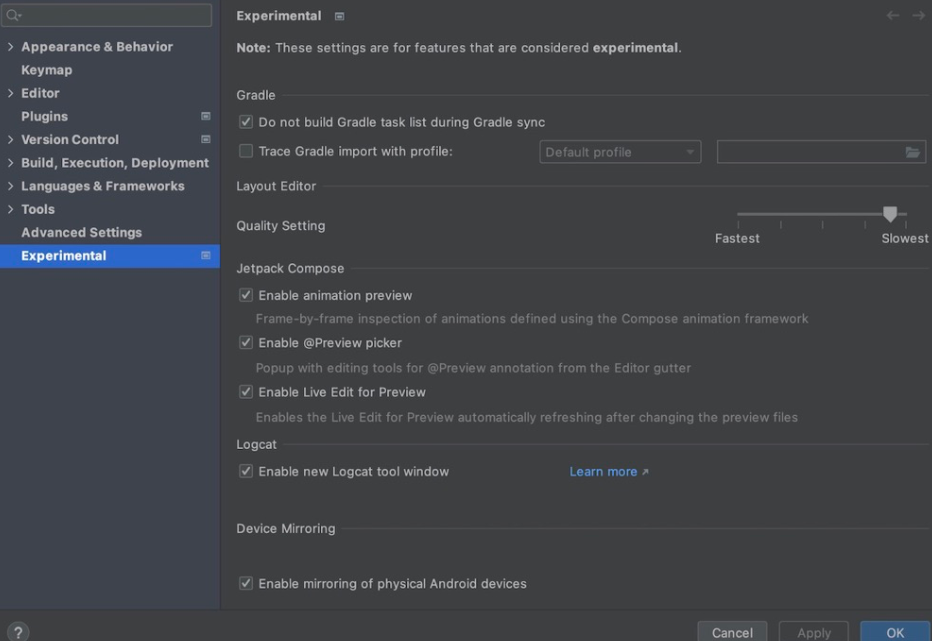Click the back navigation arrow
This screenshot has height=641, width=932.
pos(892,16)
